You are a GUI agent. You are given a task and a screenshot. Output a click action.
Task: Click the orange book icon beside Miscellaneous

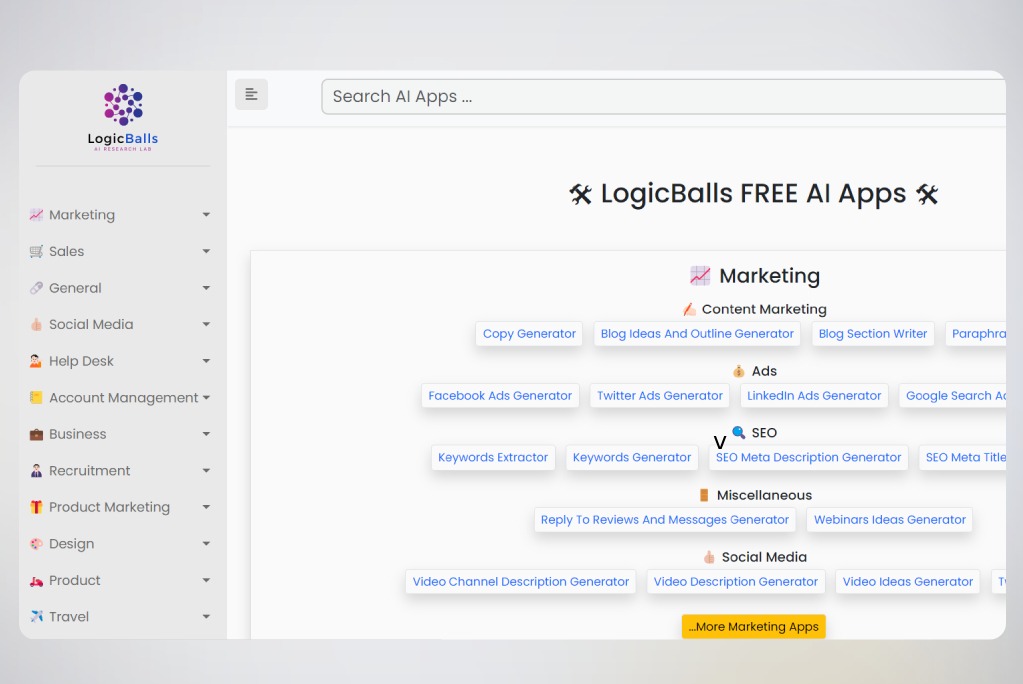coord(704,495)
